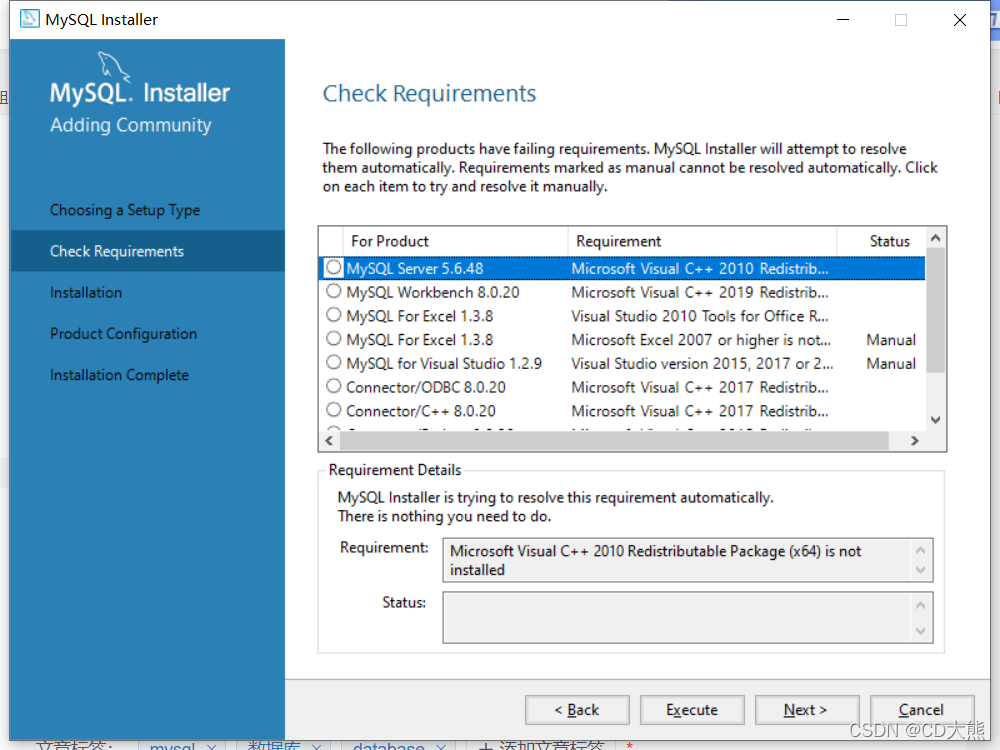
Task: Click the Requirement column header
Action: click(702, 241)
